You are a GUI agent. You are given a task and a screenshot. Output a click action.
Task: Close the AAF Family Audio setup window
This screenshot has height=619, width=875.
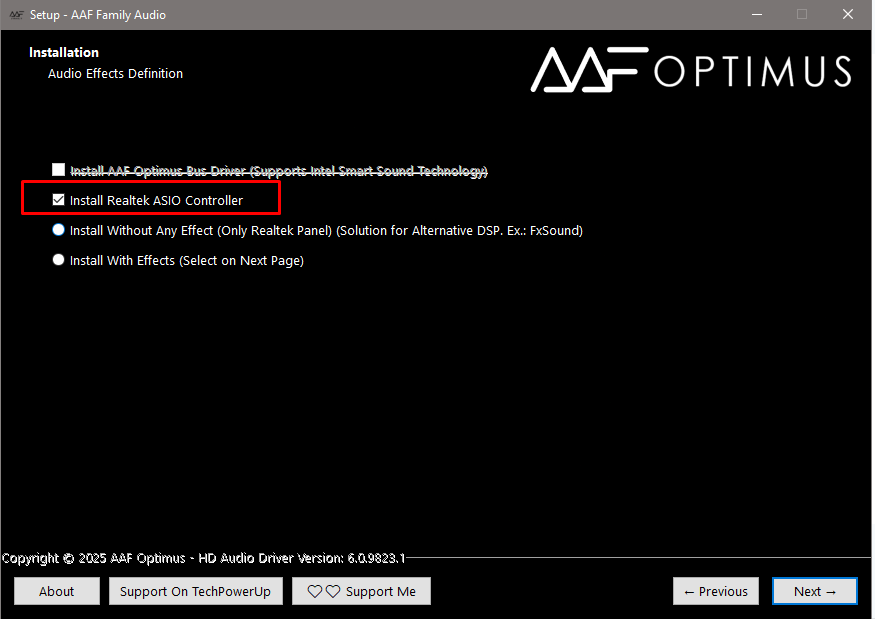[848, 15]
